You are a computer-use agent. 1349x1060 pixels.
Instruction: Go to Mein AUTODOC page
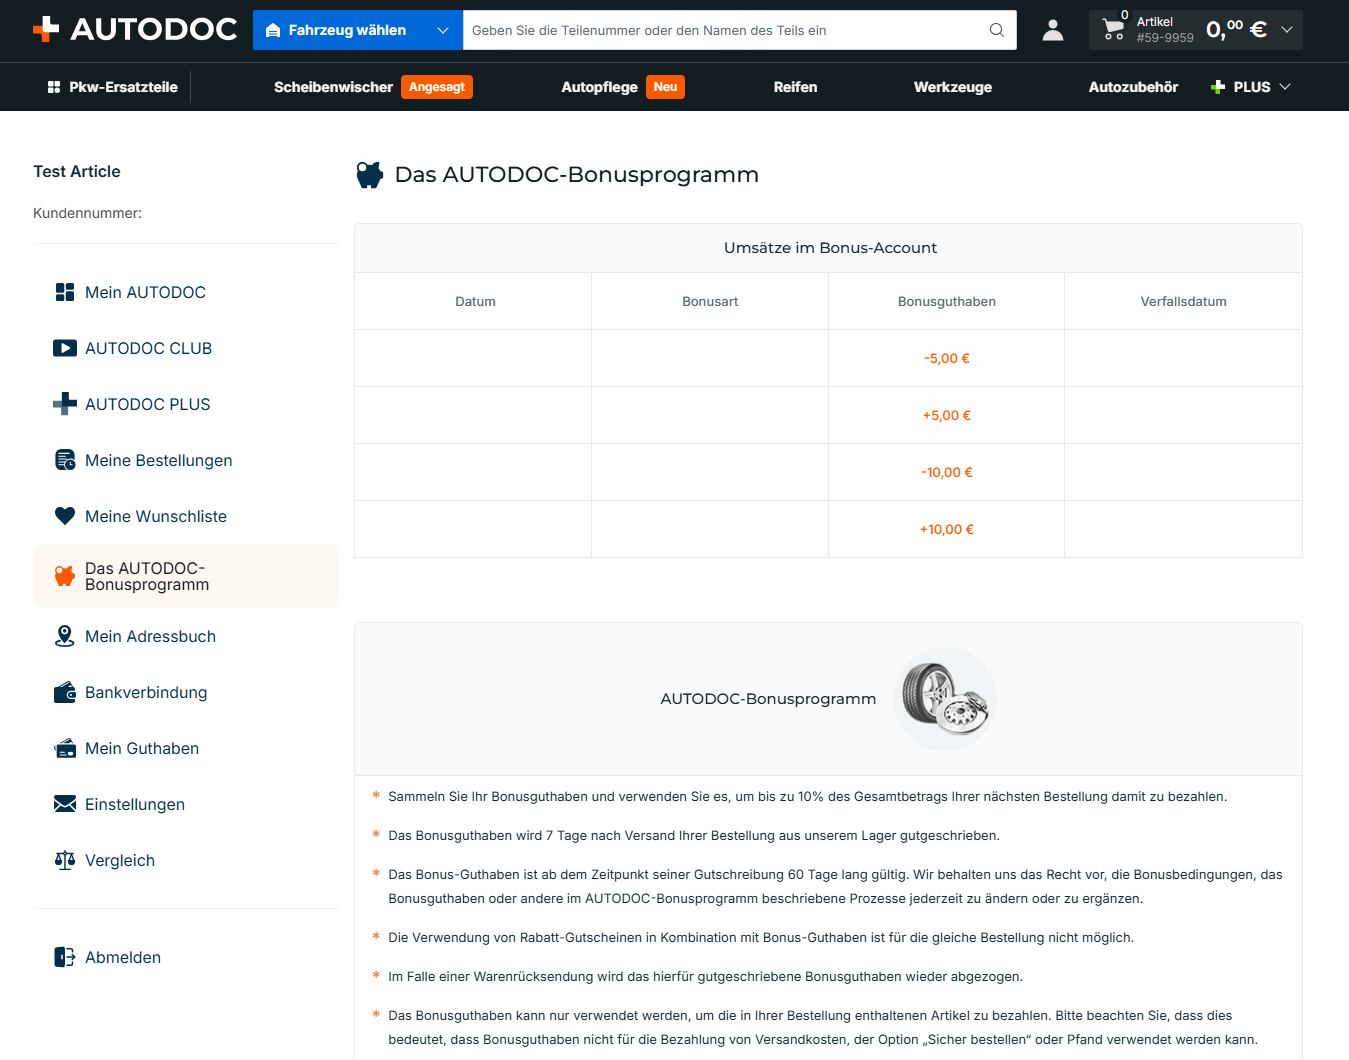click(145, 292)
